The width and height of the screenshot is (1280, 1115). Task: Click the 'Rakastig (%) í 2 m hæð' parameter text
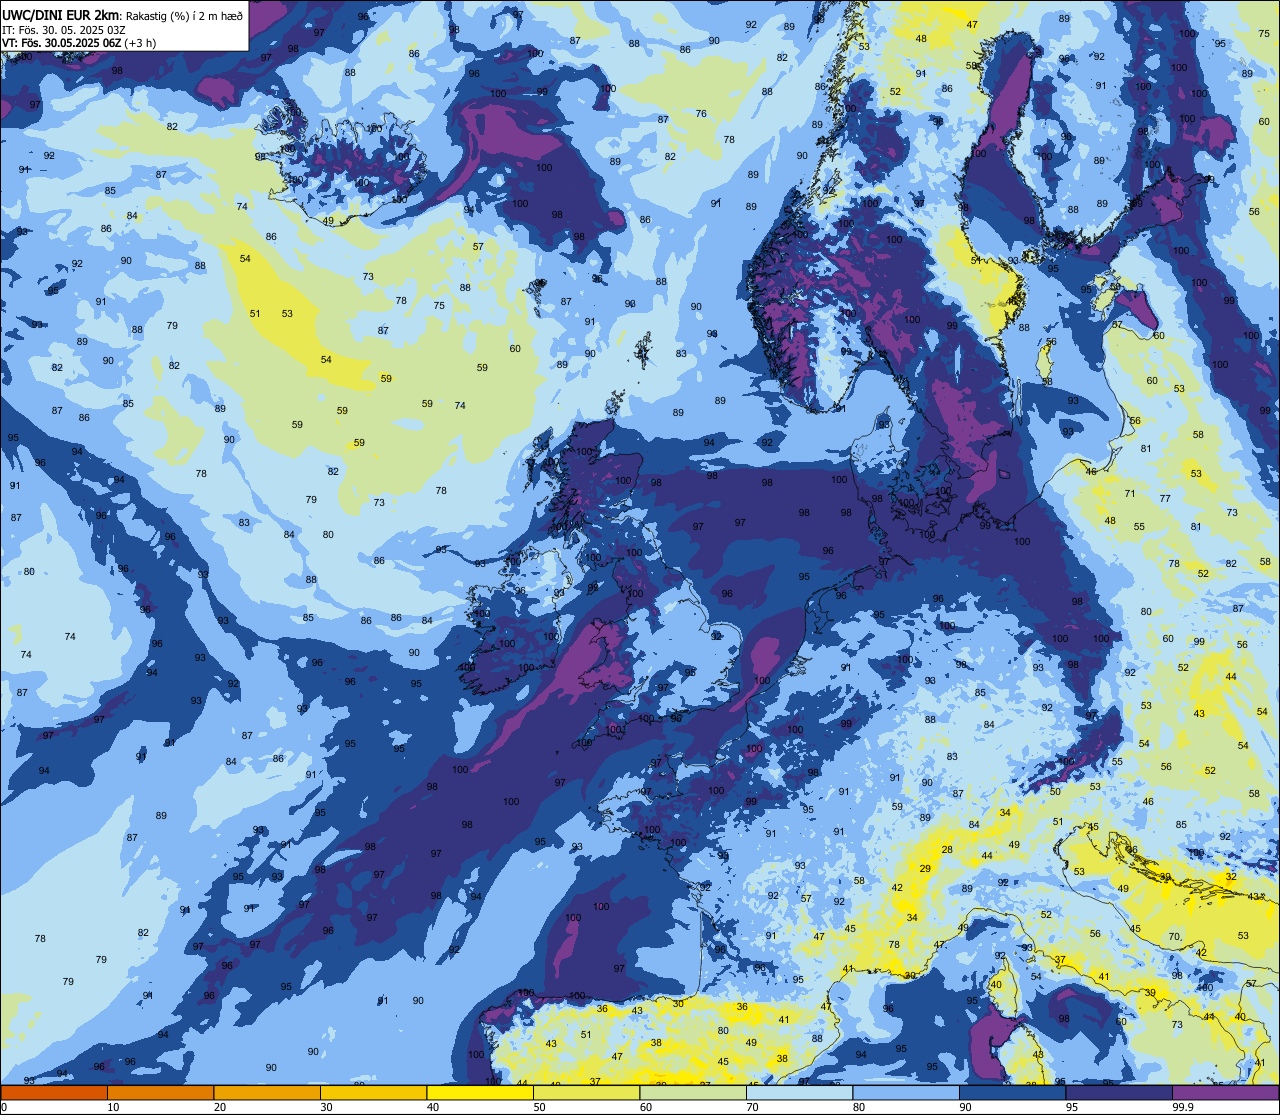(184, 15)
